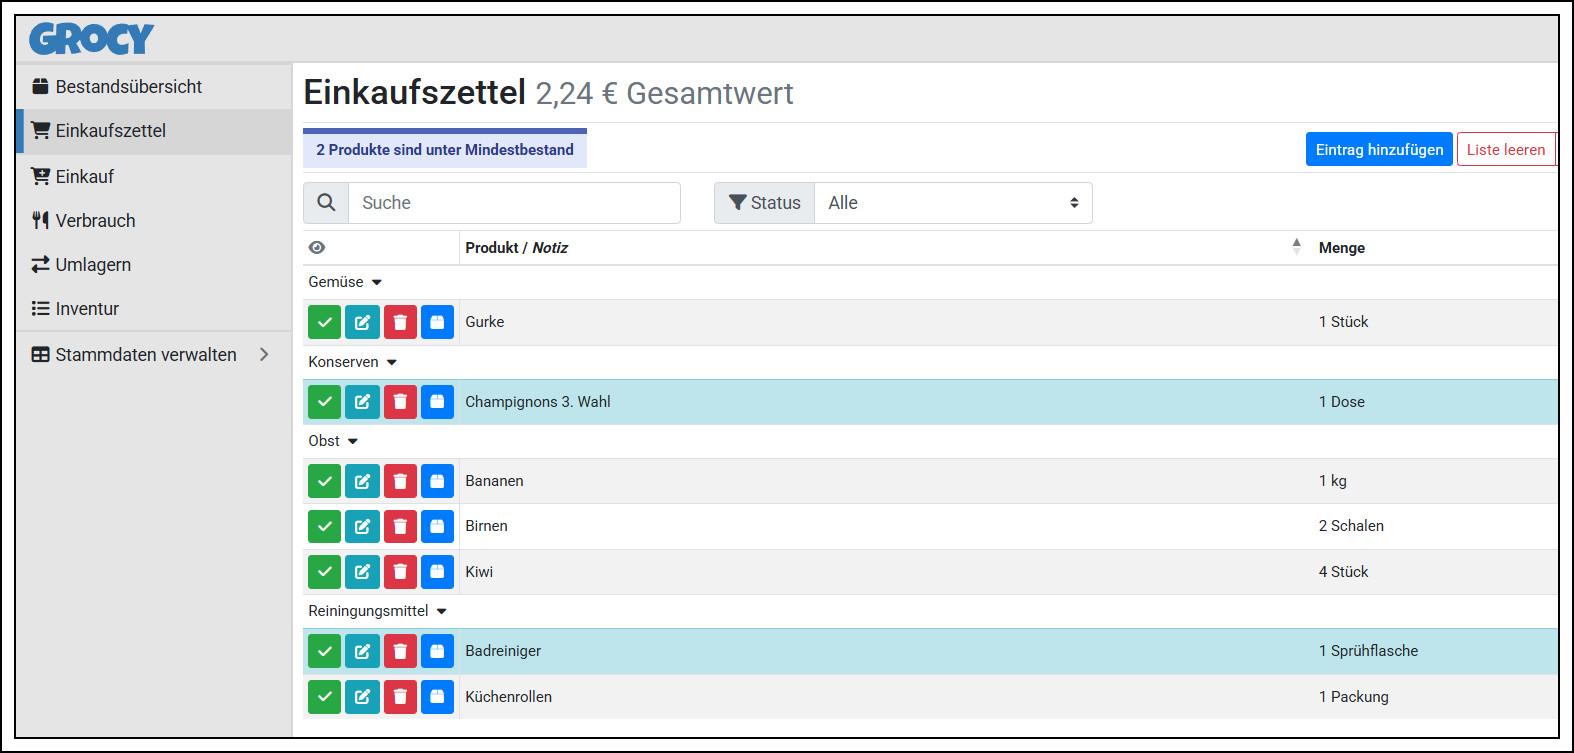Screen dimensions: 1574x753
Task: Edit the Champignons 3. Wahl entry
Action: (362, 402)
